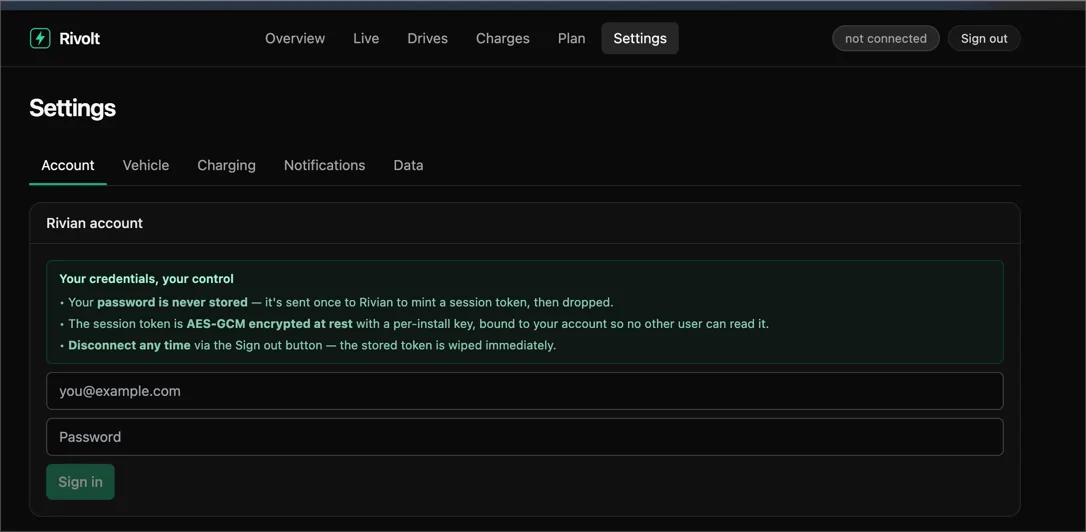Viewport: 1086px width, 532px height.
Task: Click the 'password is never stored' bullet
Action: pyautogui.click(x=337, y=303)
